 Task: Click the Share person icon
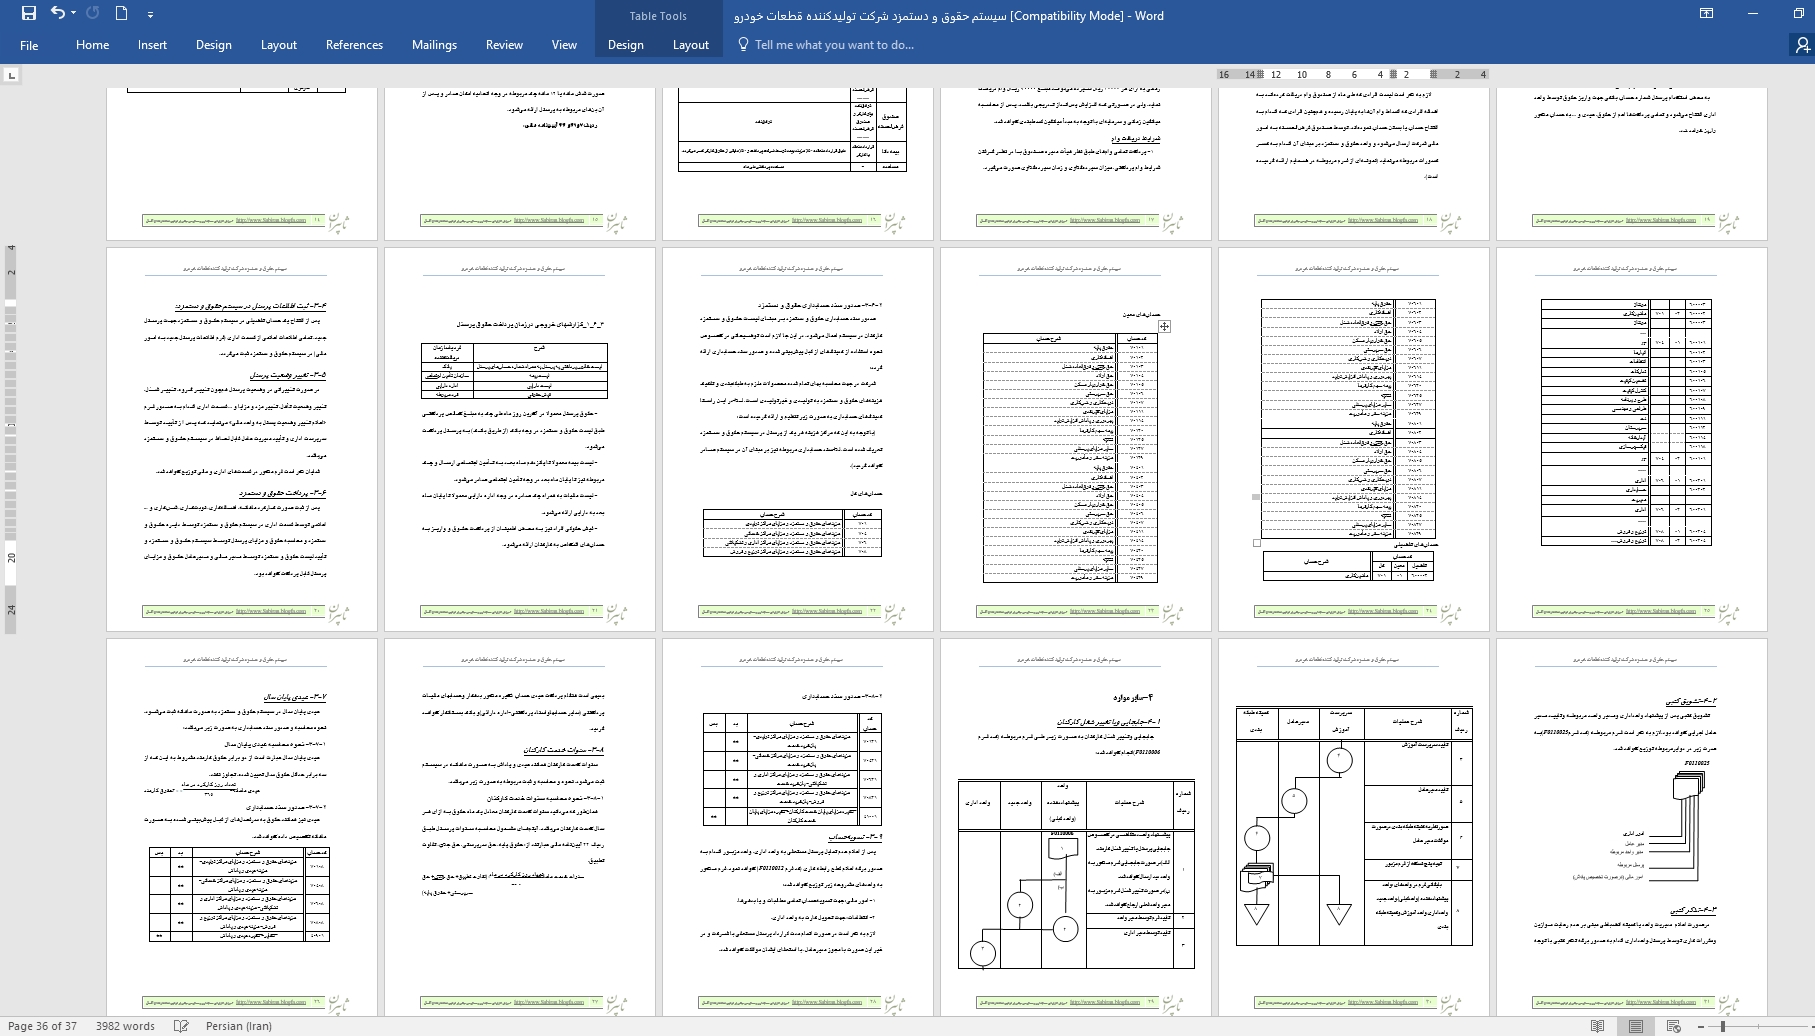pyautogui.click(x=1801, y=45)
